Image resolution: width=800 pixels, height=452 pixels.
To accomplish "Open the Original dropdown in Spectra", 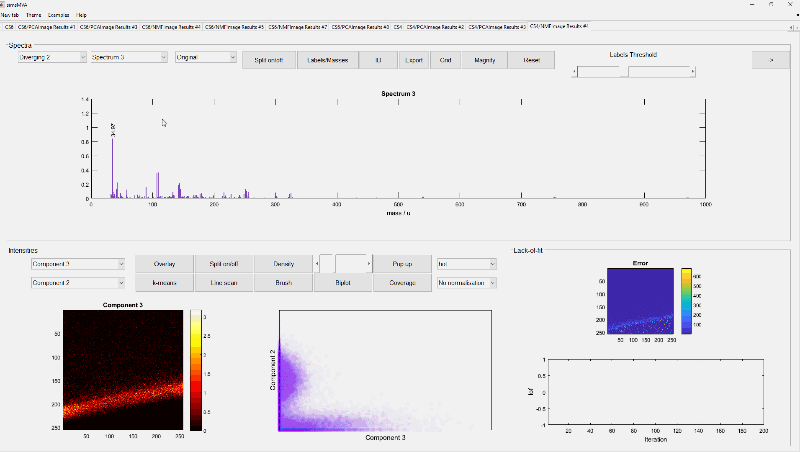I will tap(205, 58).
